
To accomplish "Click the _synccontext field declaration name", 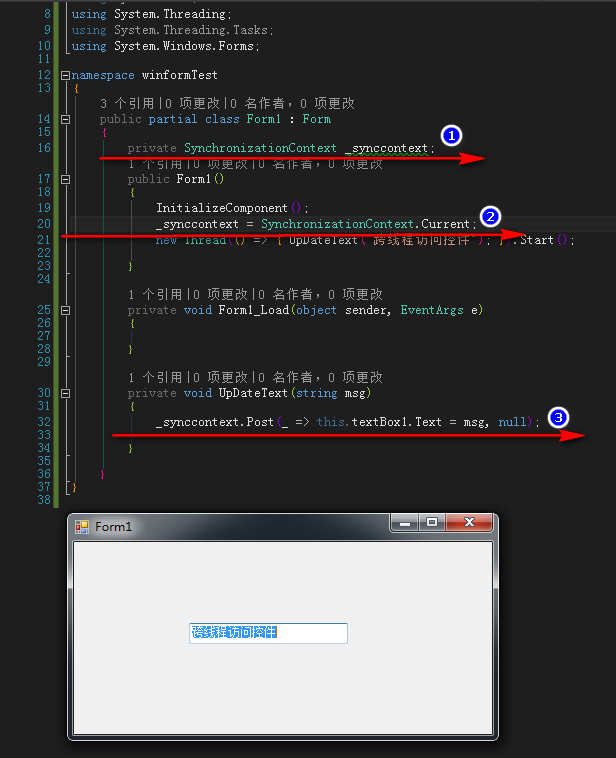I will (x=386, y=148).
